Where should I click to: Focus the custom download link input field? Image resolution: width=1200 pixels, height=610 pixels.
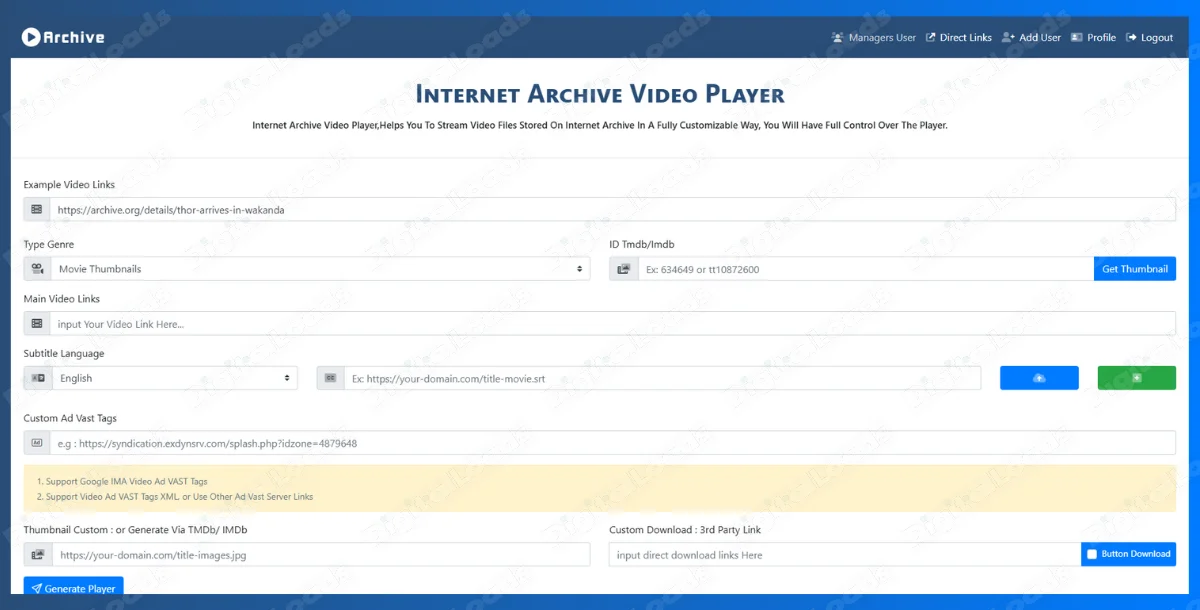click(x=844, y=555)
